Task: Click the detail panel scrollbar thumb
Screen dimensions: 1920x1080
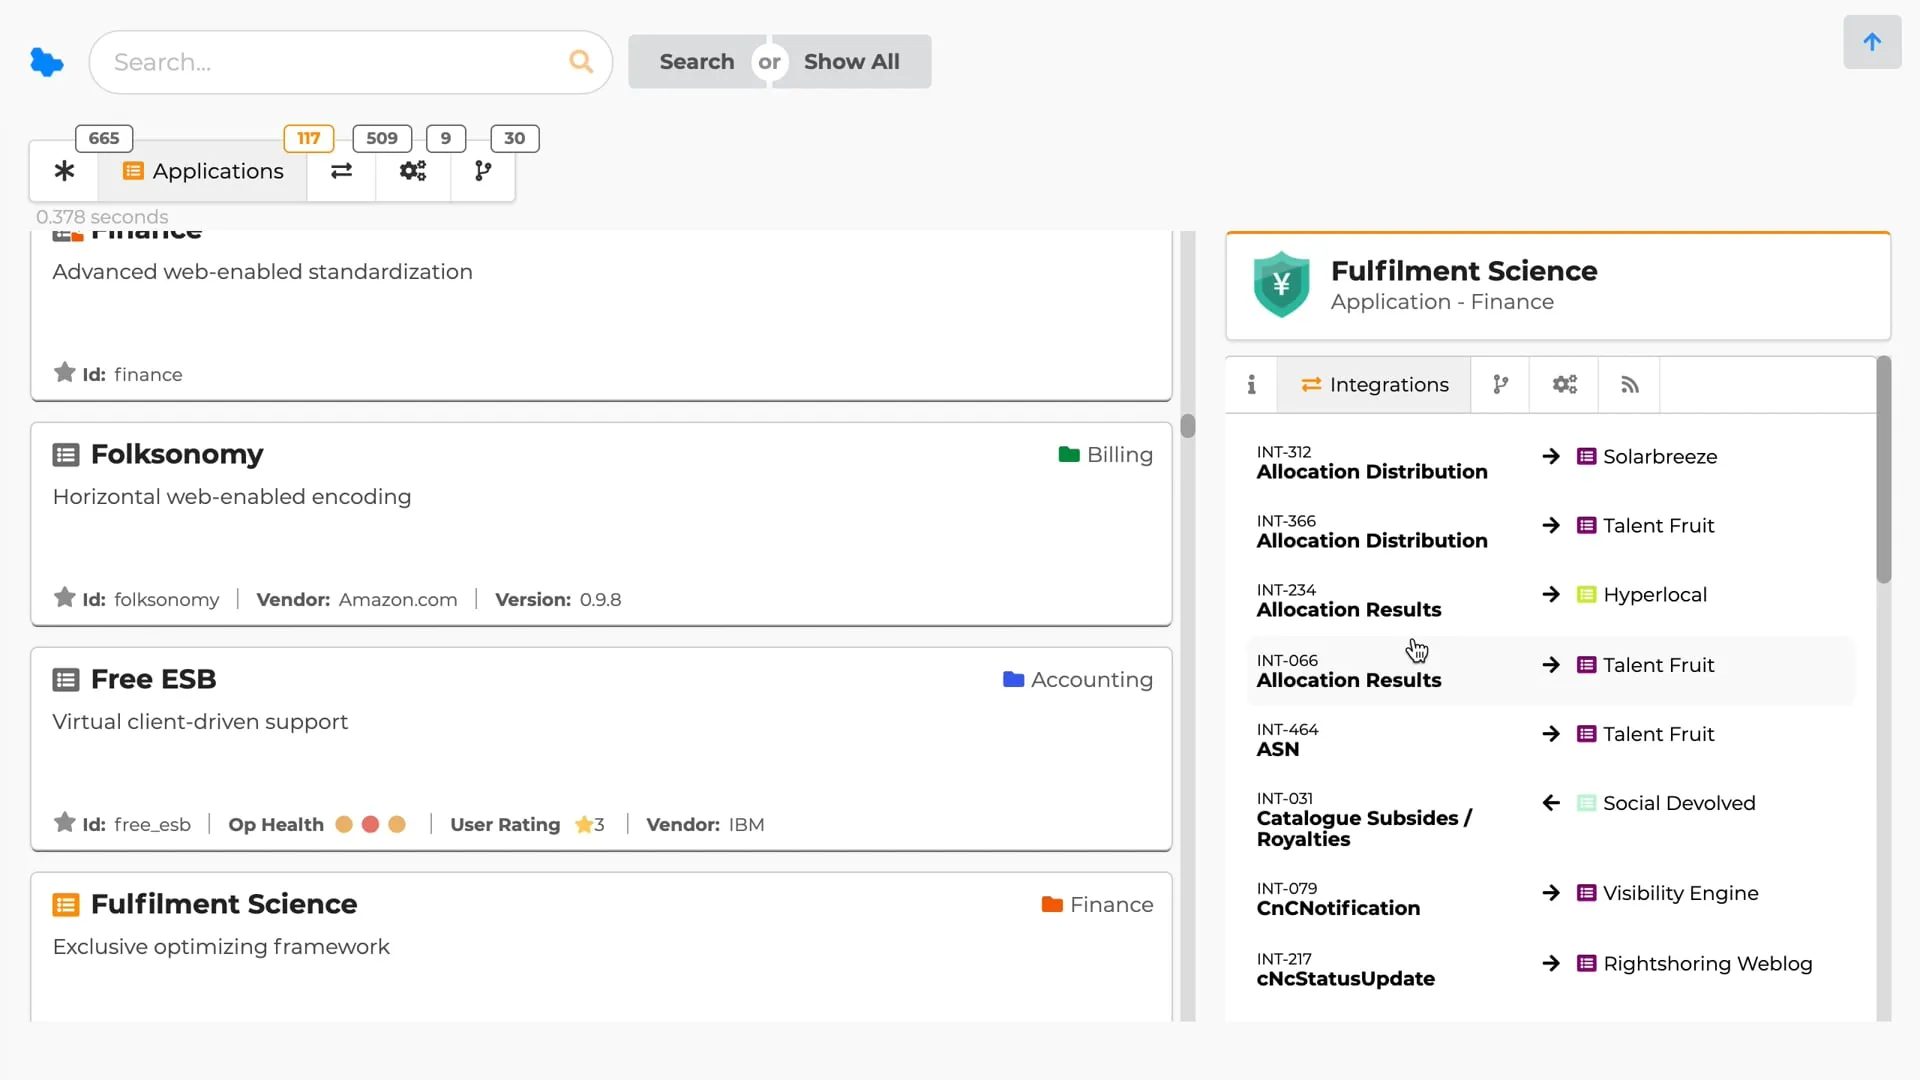Action: click(x=1884, y=470)
